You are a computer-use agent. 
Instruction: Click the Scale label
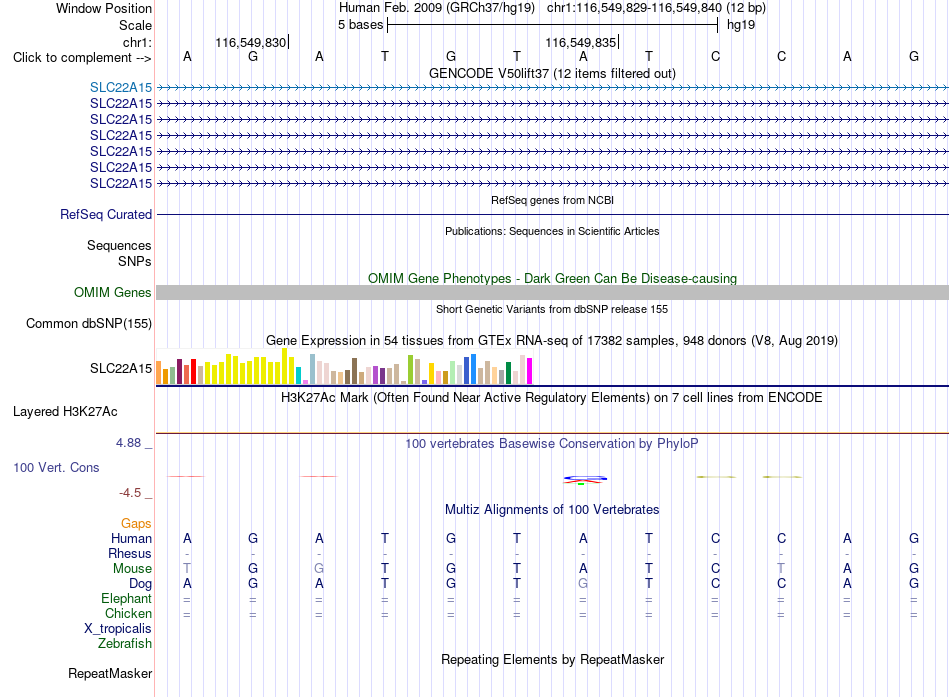(x=135, y=25)
